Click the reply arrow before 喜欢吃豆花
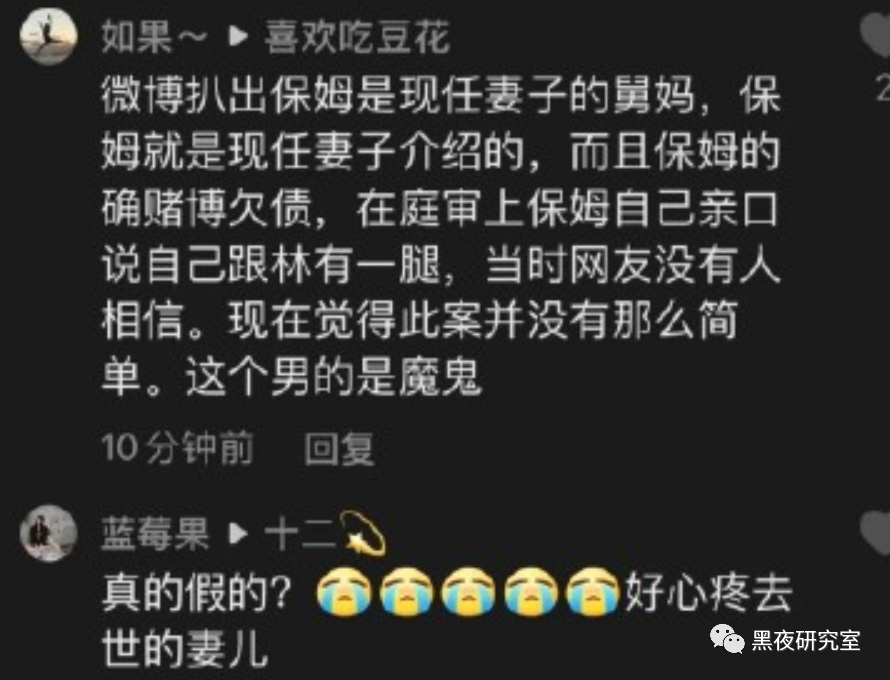 coord(238,37)
